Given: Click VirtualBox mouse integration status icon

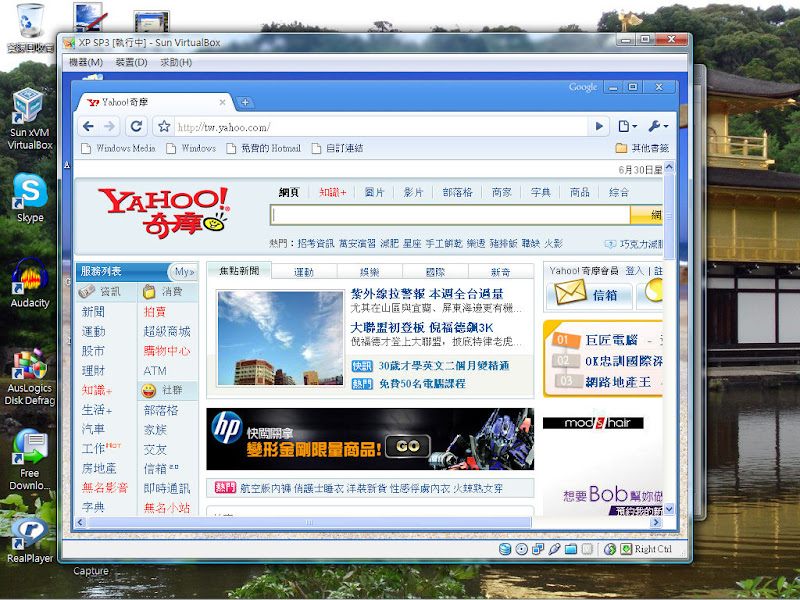Looking at the screenshot, I should [610, 549].
